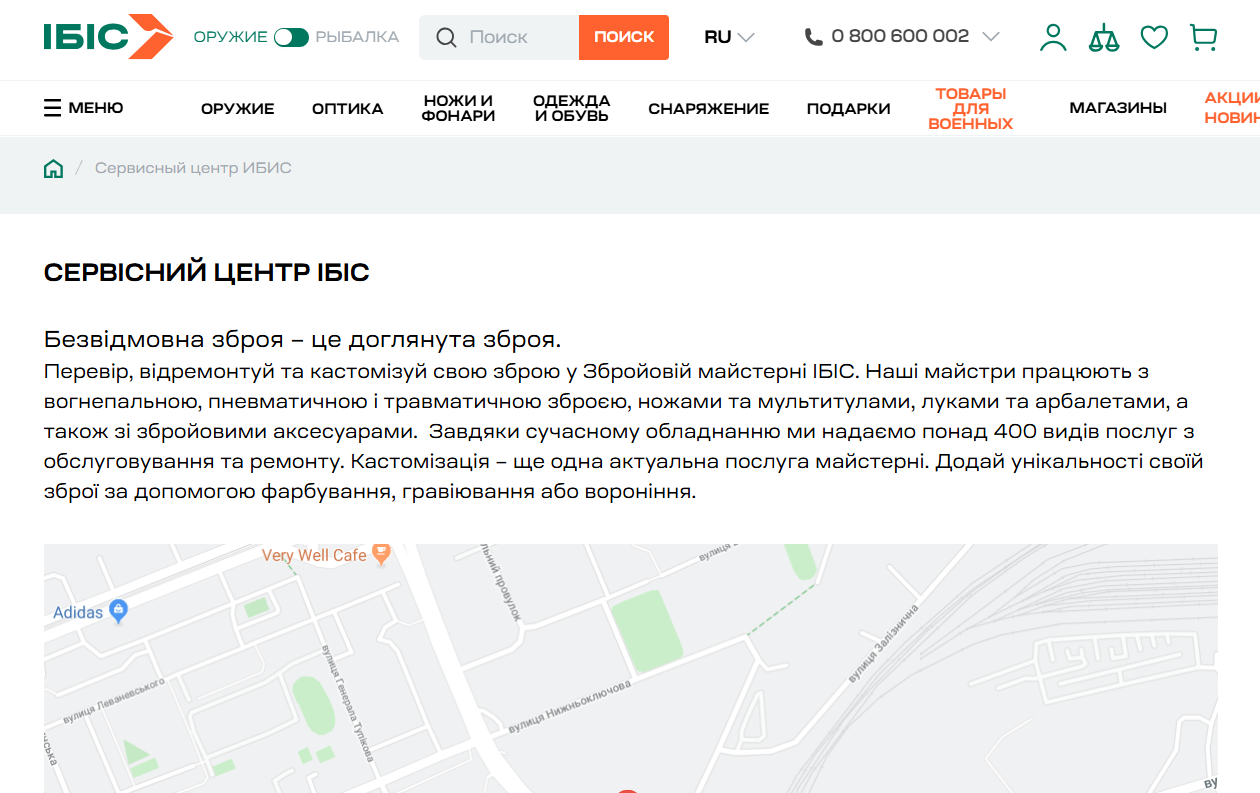The width and height of the screenshot is (1260, 793).
Task: Open the НОЖИ И ФОНАРИ category
Action: [458, 108]
